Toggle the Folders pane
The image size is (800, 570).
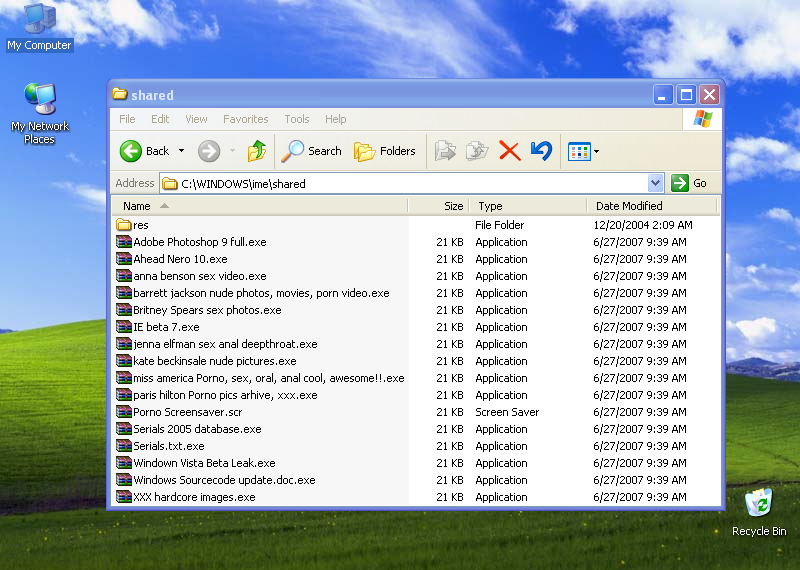pyautogui.click(x=385, y=151)
